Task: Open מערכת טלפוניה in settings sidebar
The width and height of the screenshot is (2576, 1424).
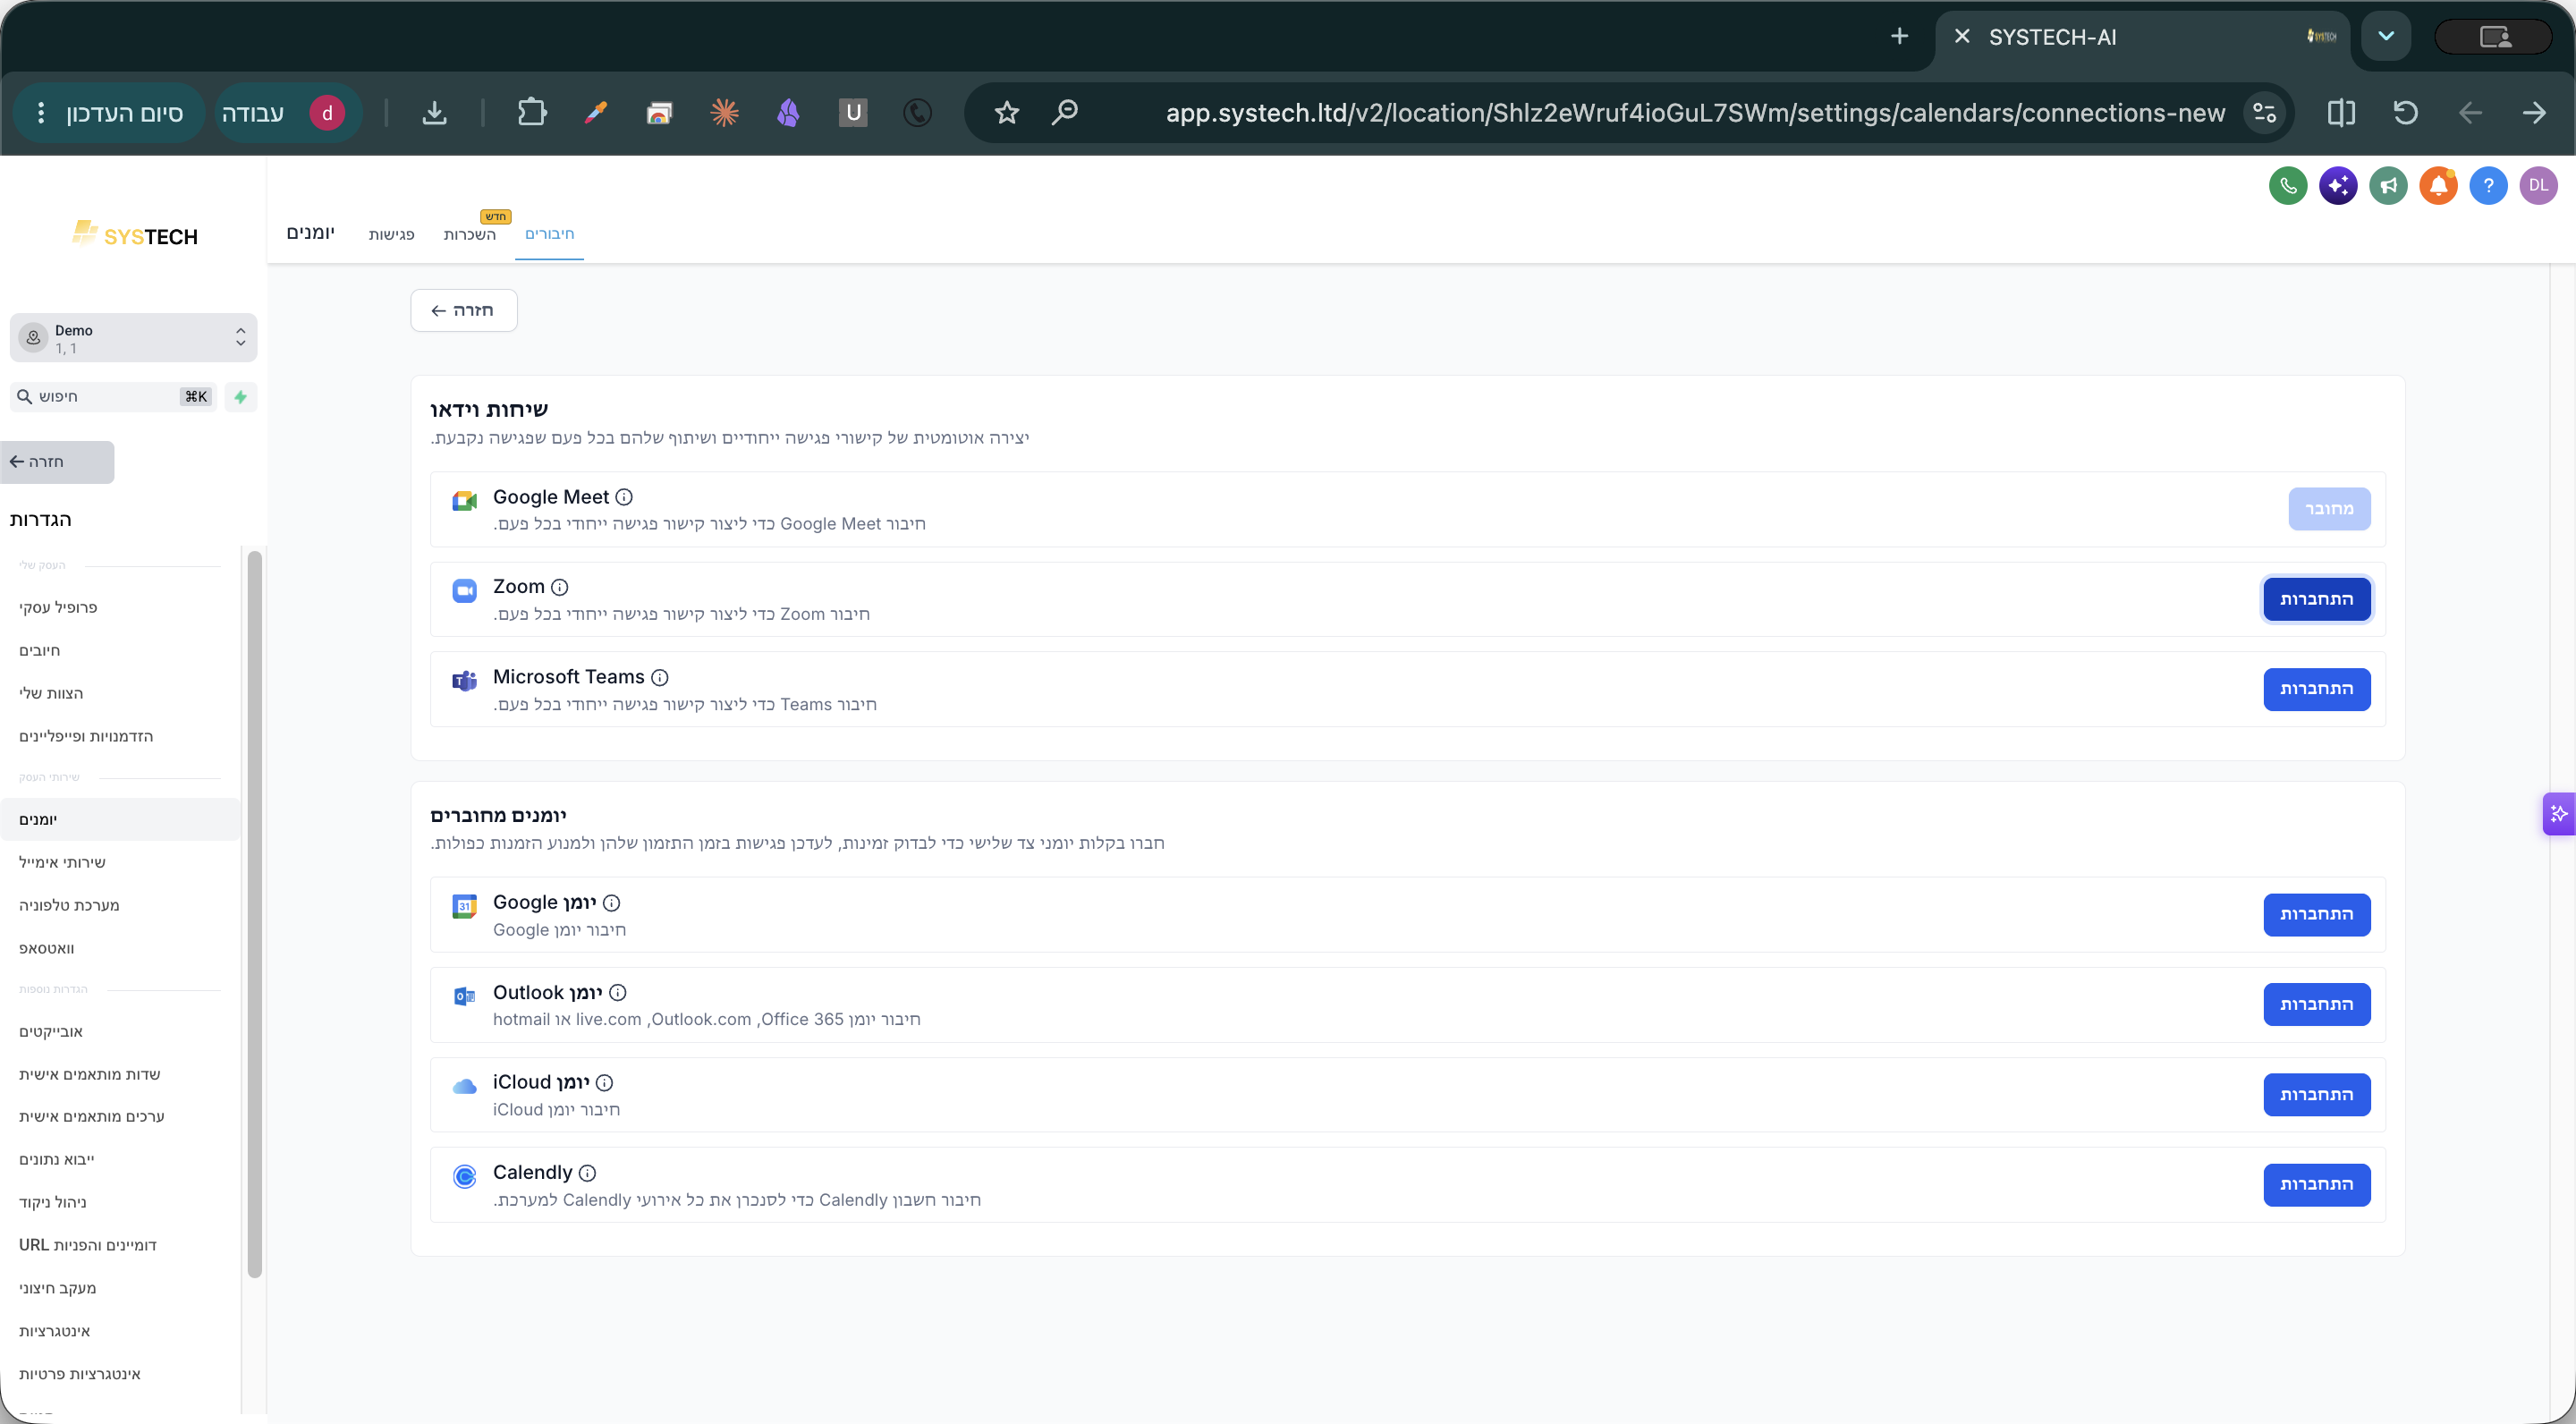Action: 69,905
